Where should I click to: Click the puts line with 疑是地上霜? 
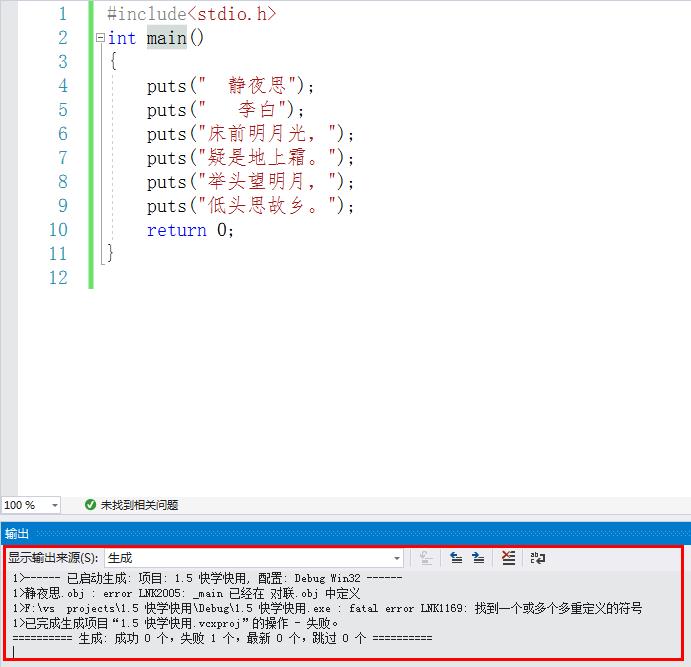[x=250, y=158]
